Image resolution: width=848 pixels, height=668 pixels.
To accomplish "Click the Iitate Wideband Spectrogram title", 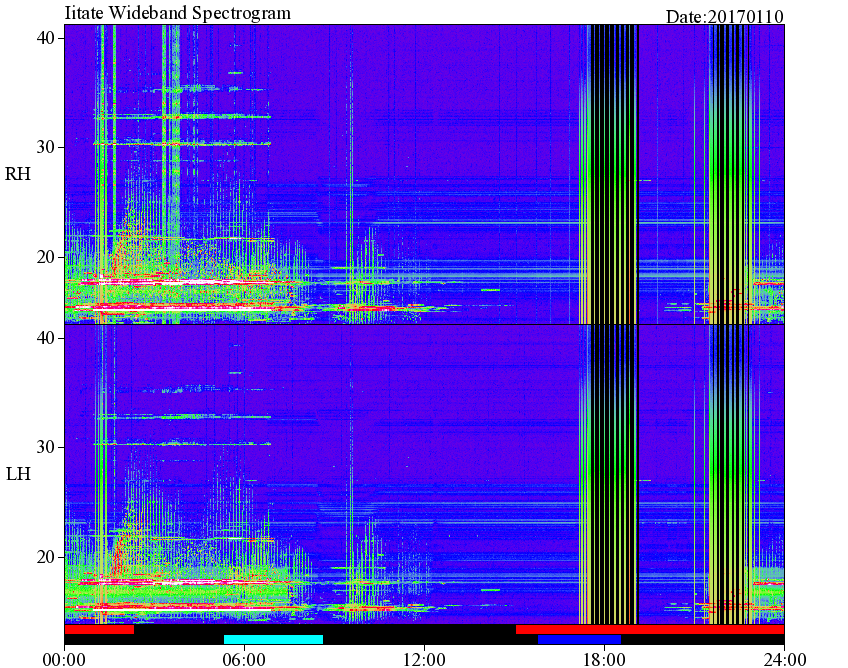I will click(177, 12).
